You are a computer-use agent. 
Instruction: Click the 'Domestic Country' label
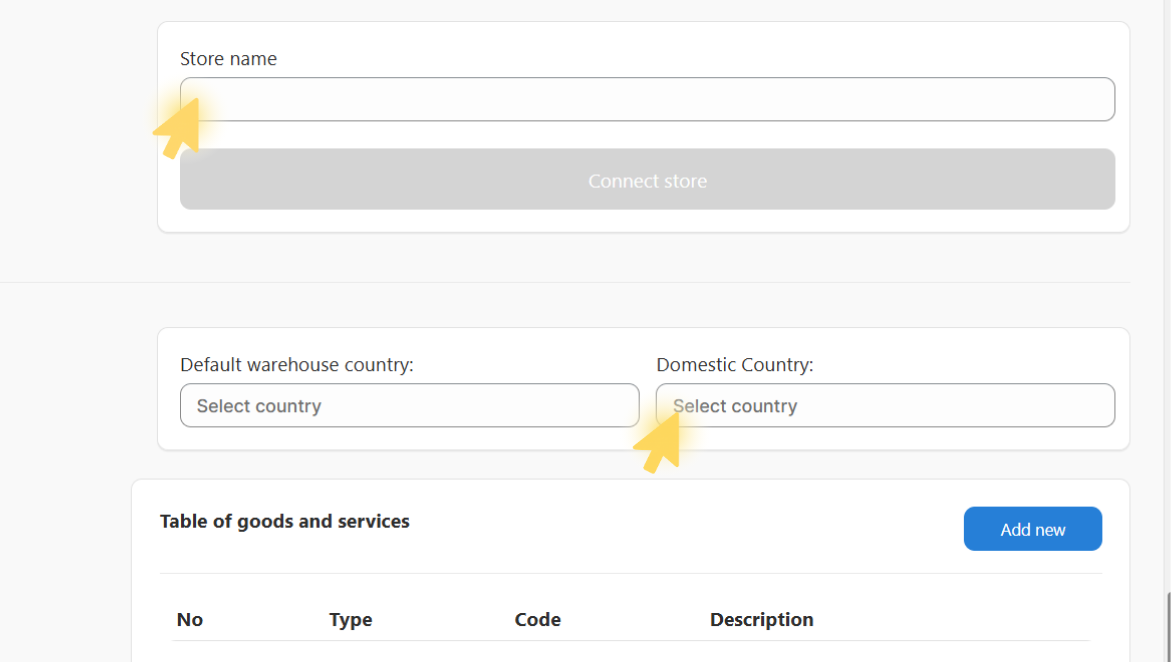(735, 364)
